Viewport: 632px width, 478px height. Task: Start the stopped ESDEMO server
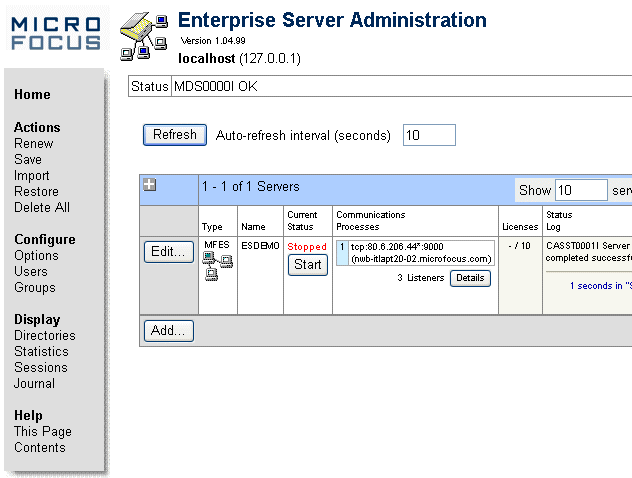click(x=308, y=265)
